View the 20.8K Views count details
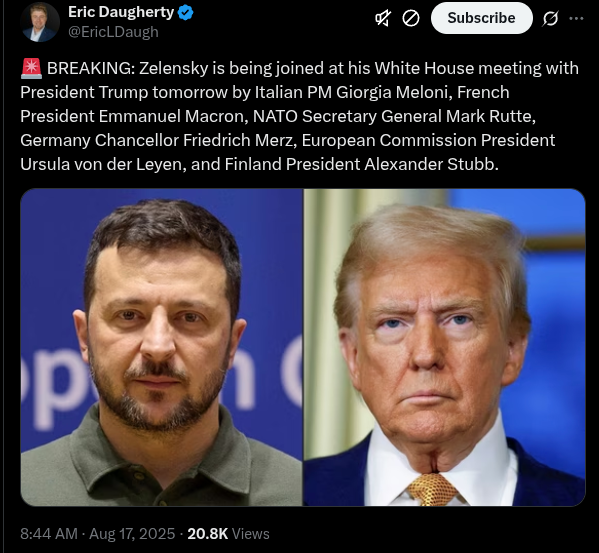Screen dimensions: 599x553 (x=228, y=534)
